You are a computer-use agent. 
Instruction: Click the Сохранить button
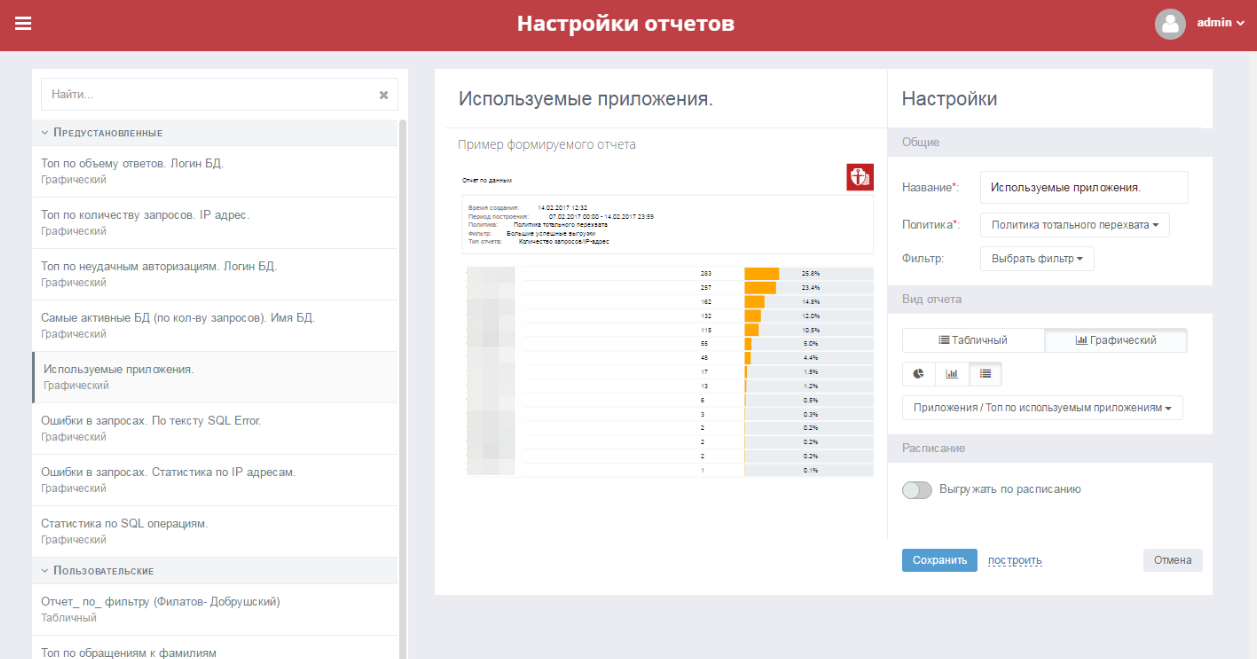pos(940,560)
